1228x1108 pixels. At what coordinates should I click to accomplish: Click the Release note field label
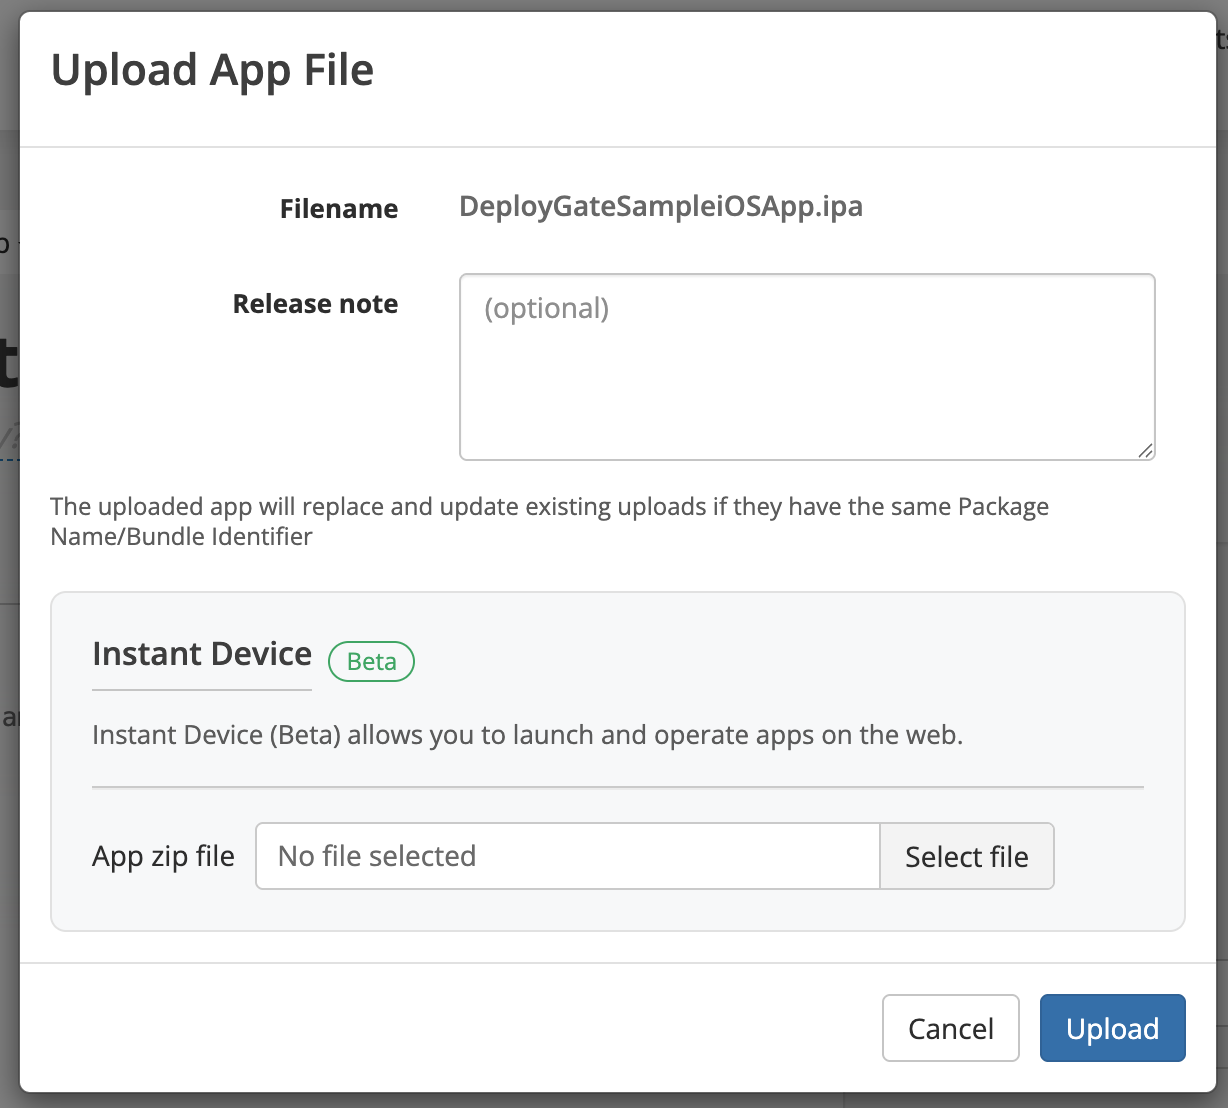[315, 303]
